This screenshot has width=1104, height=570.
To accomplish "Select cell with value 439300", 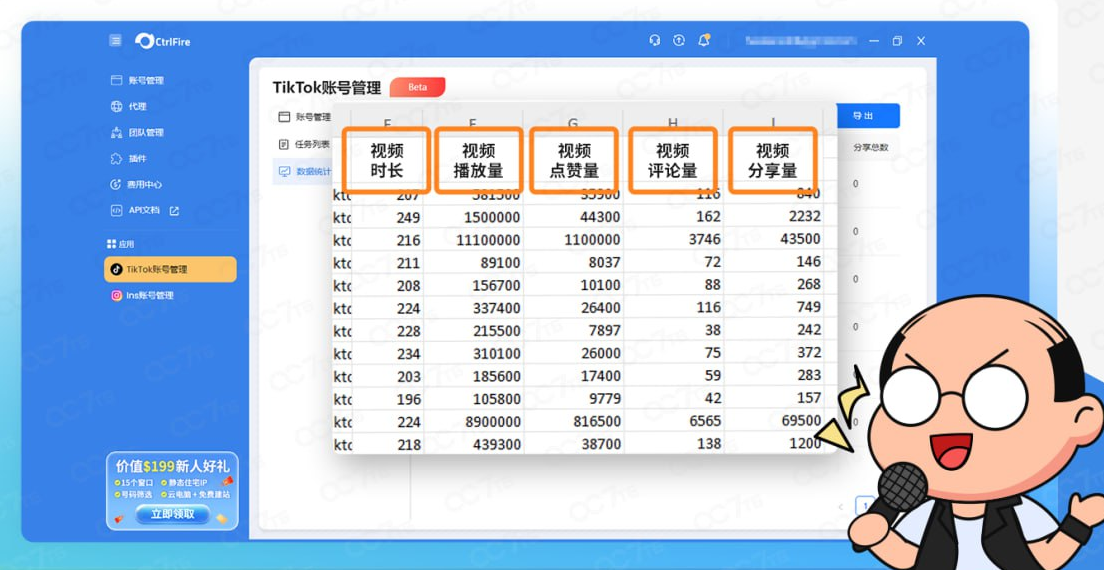I will tap(473, 443).
